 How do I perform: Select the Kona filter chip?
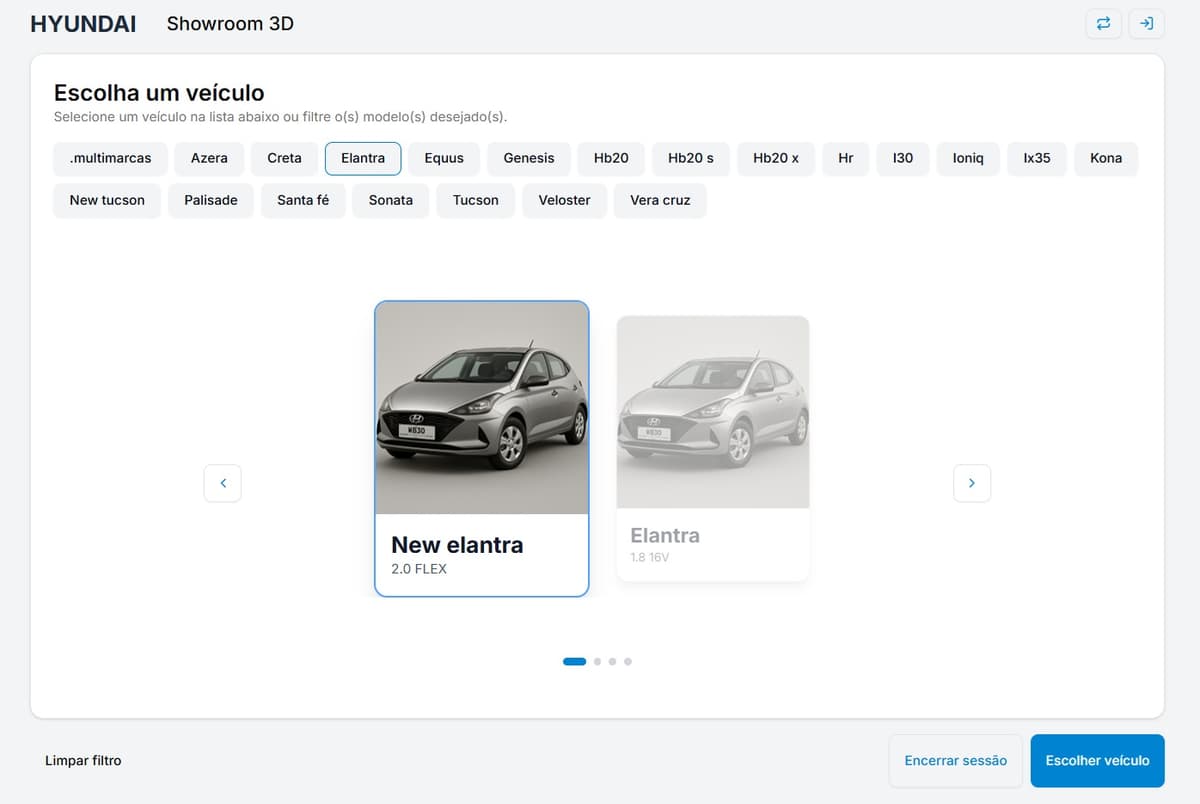click(x=1105, y=158)
